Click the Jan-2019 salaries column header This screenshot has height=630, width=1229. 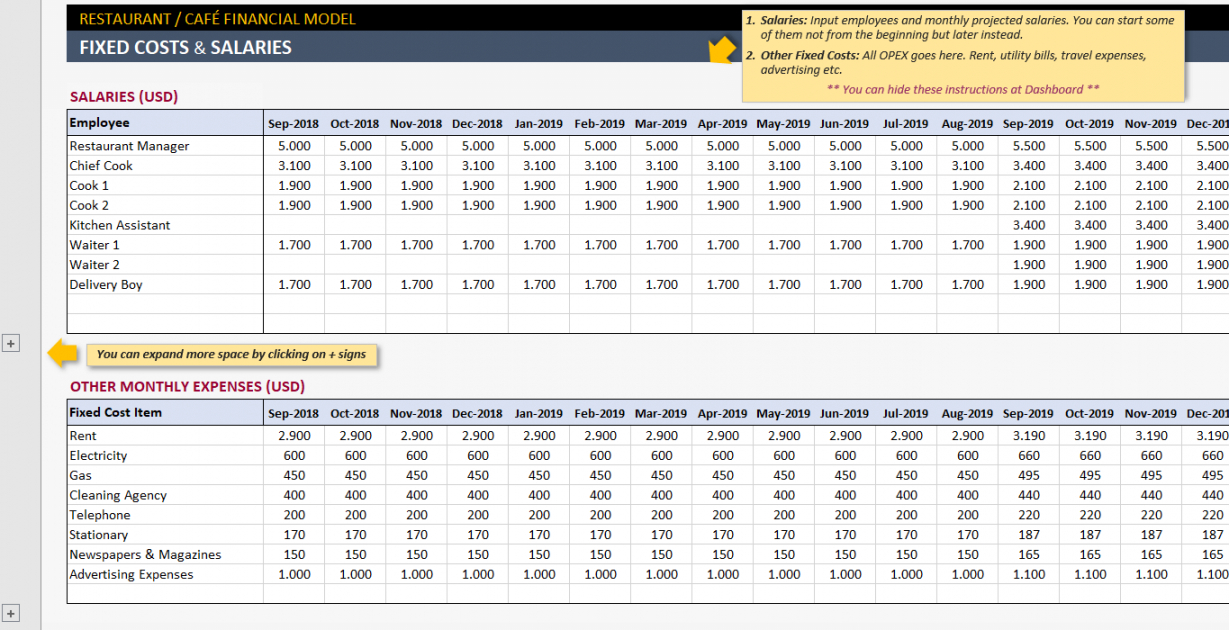(539, 124)
